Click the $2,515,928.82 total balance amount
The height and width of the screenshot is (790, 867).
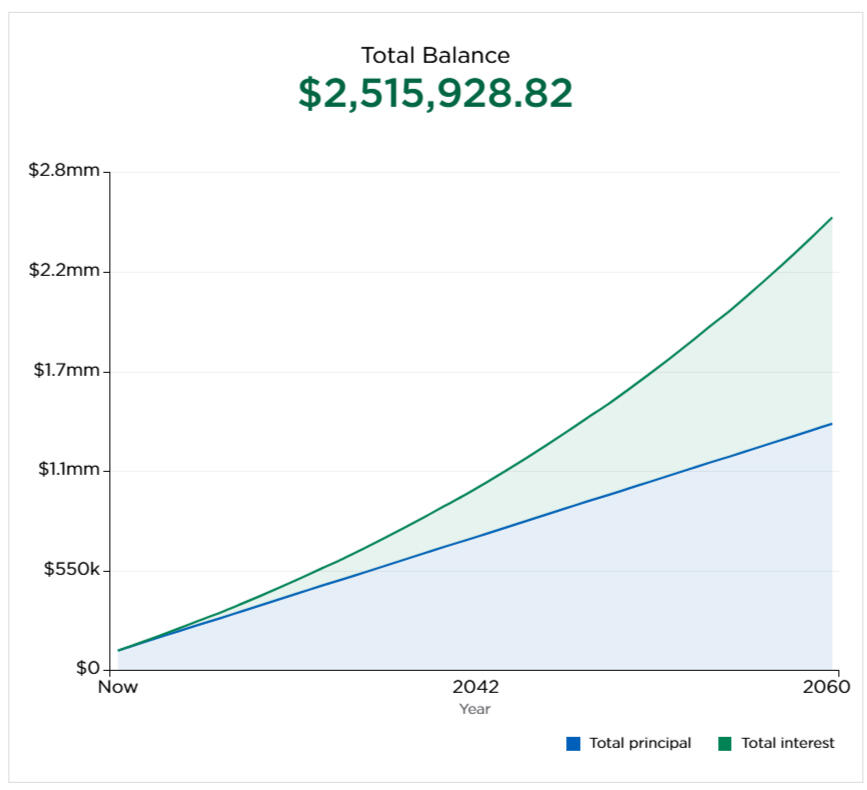click(435, 93)
